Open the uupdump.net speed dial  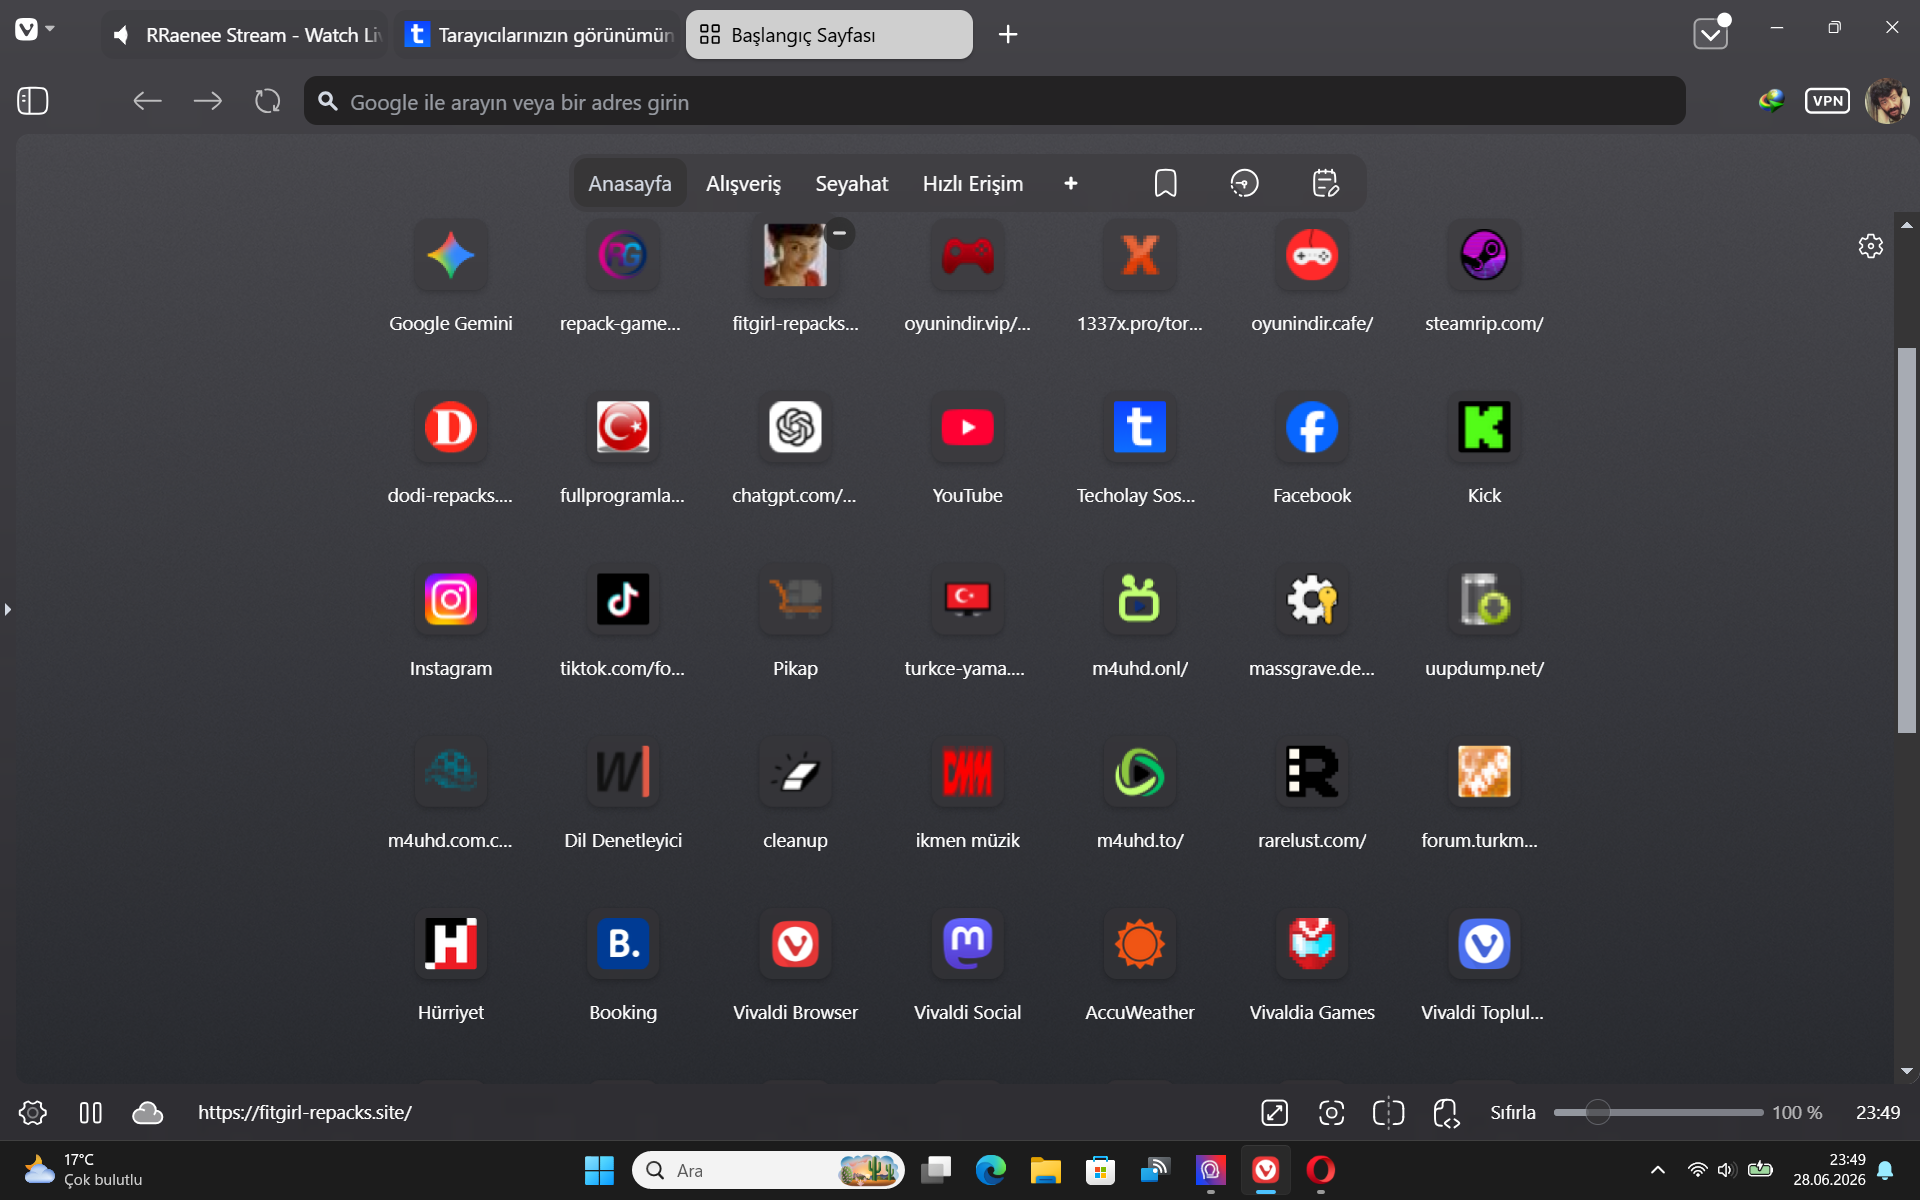point(1484,600)
